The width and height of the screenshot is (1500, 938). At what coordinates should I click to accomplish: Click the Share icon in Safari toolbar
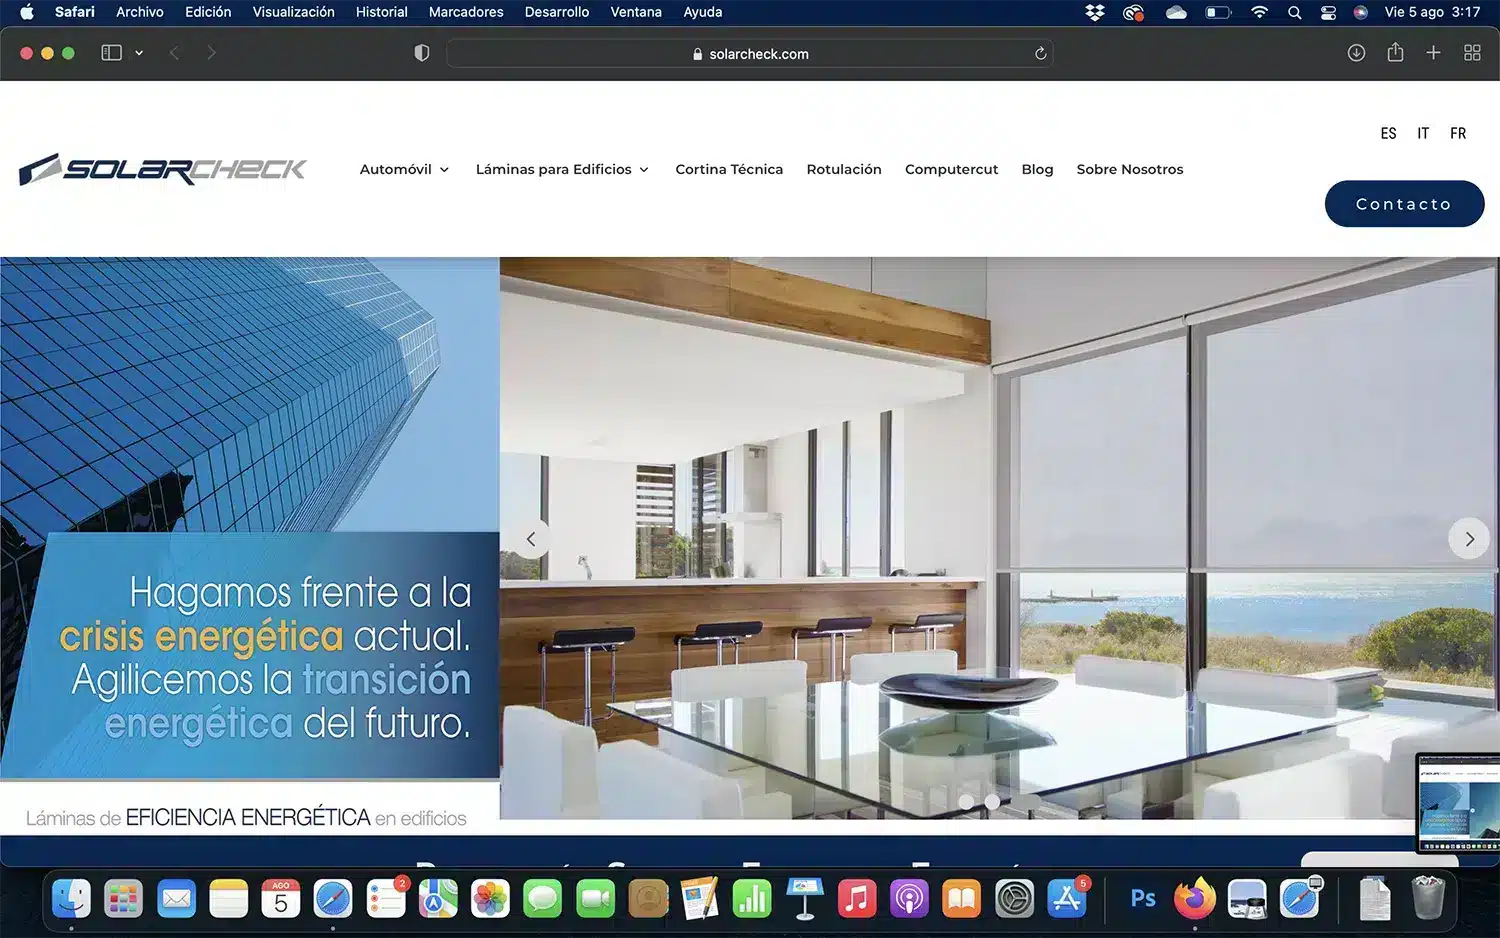pyautogui.click(x=1395, y=53)
